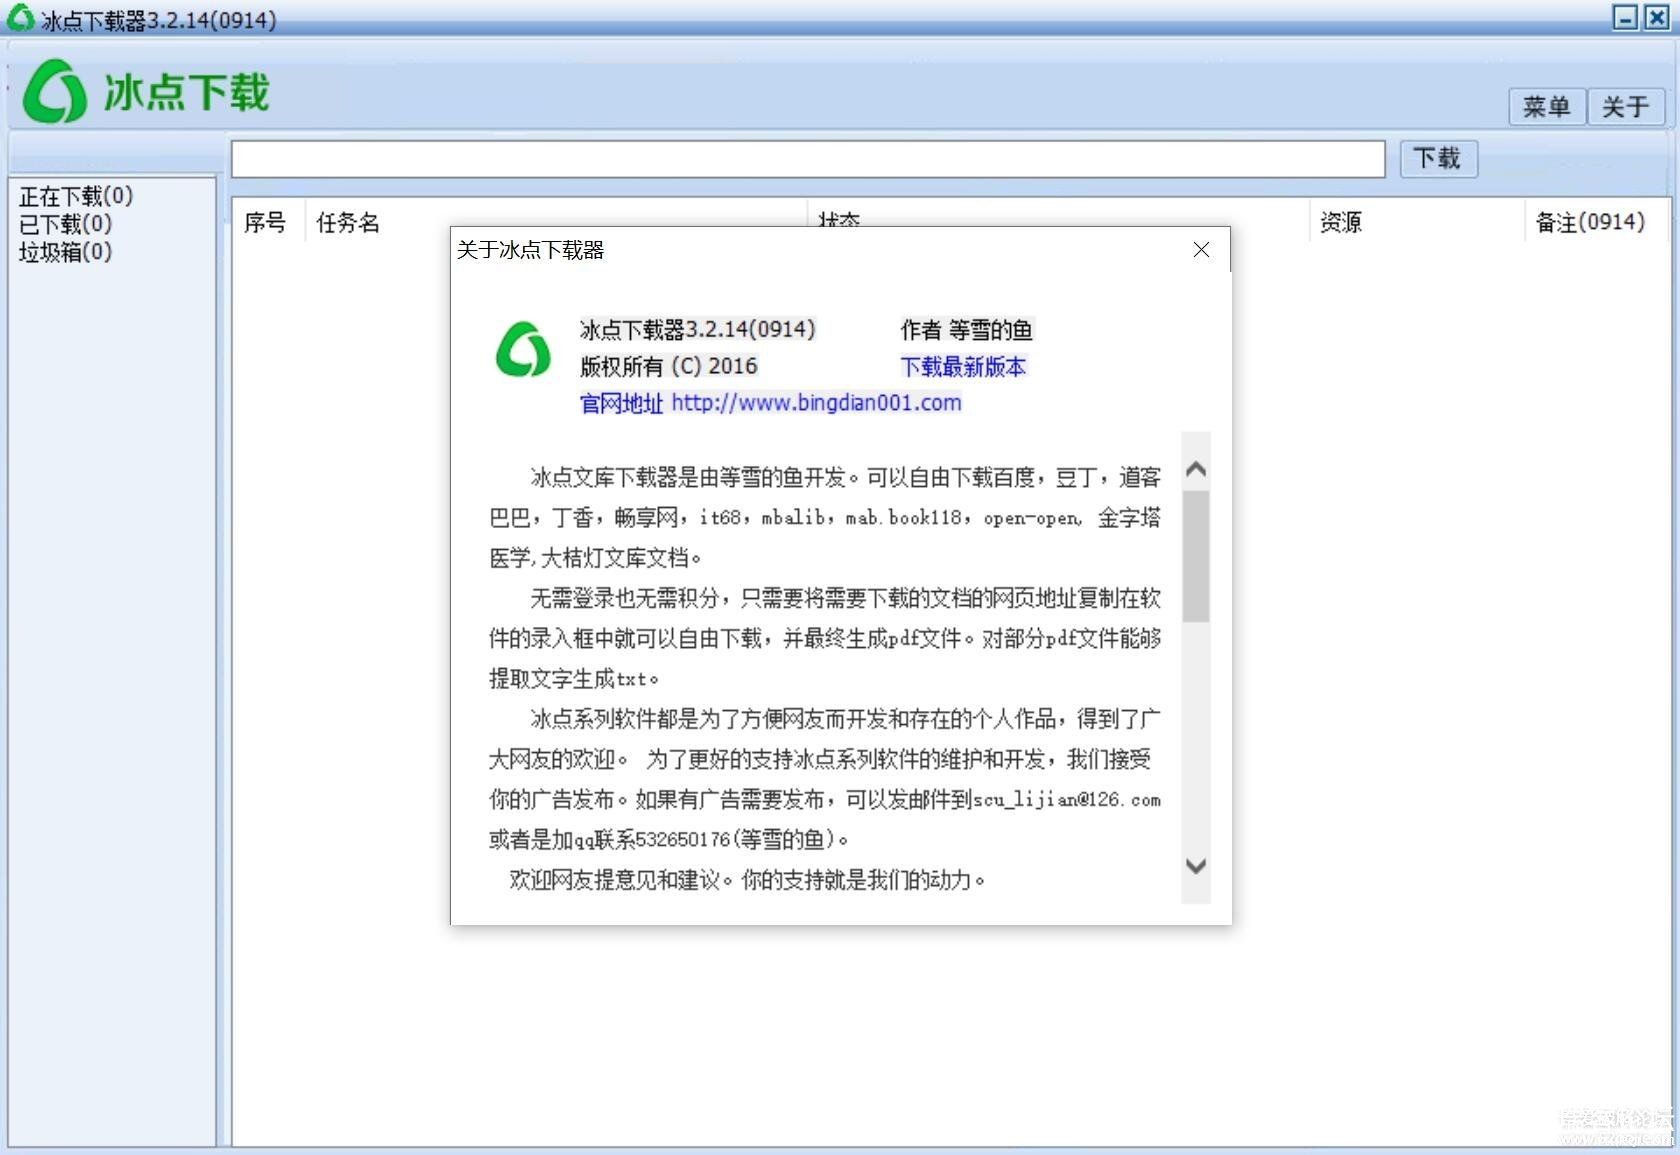The image size is (1680, 1155).
Task: Close the main 冰点下载器 window
Action: (1656, 17)
